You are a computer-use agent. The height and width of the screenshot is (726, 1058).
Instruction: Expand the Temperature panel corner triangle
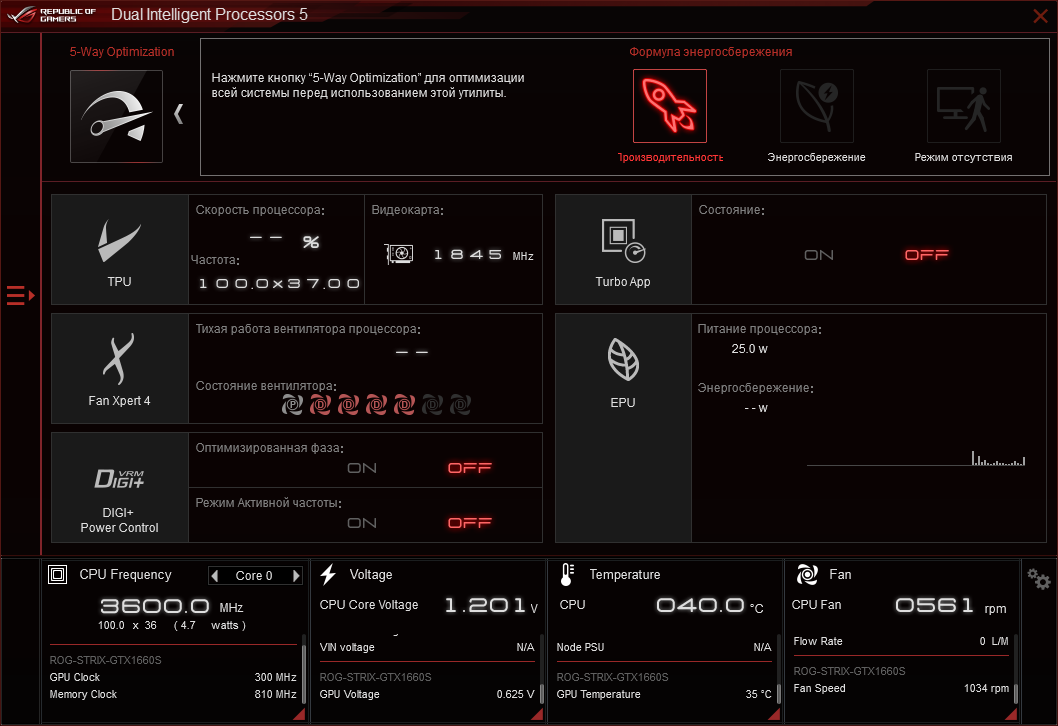pyautogui.click(x=774, y=715)
